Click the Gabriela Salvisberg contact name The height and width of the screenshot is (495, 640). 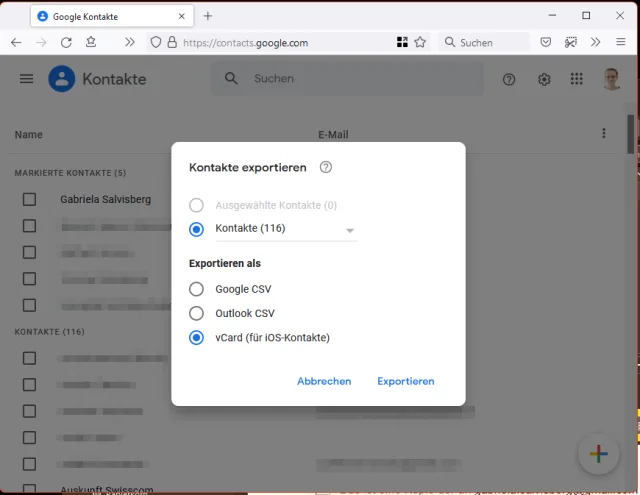(x=106, y=200)
